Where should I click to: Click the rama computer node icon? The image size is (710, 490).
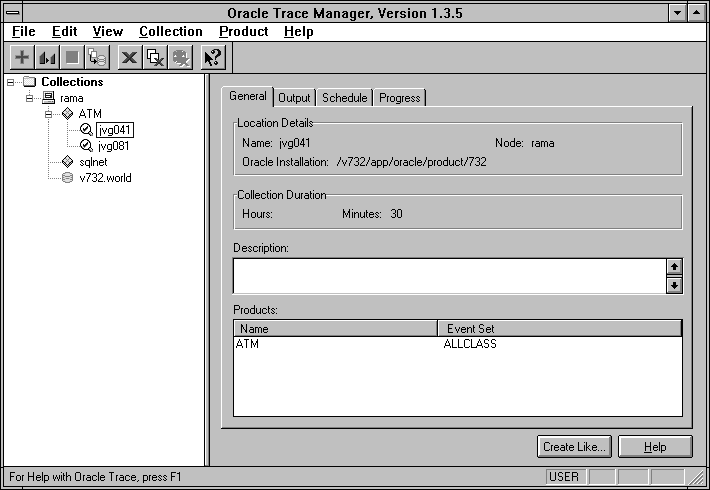[x=48, y=98]
